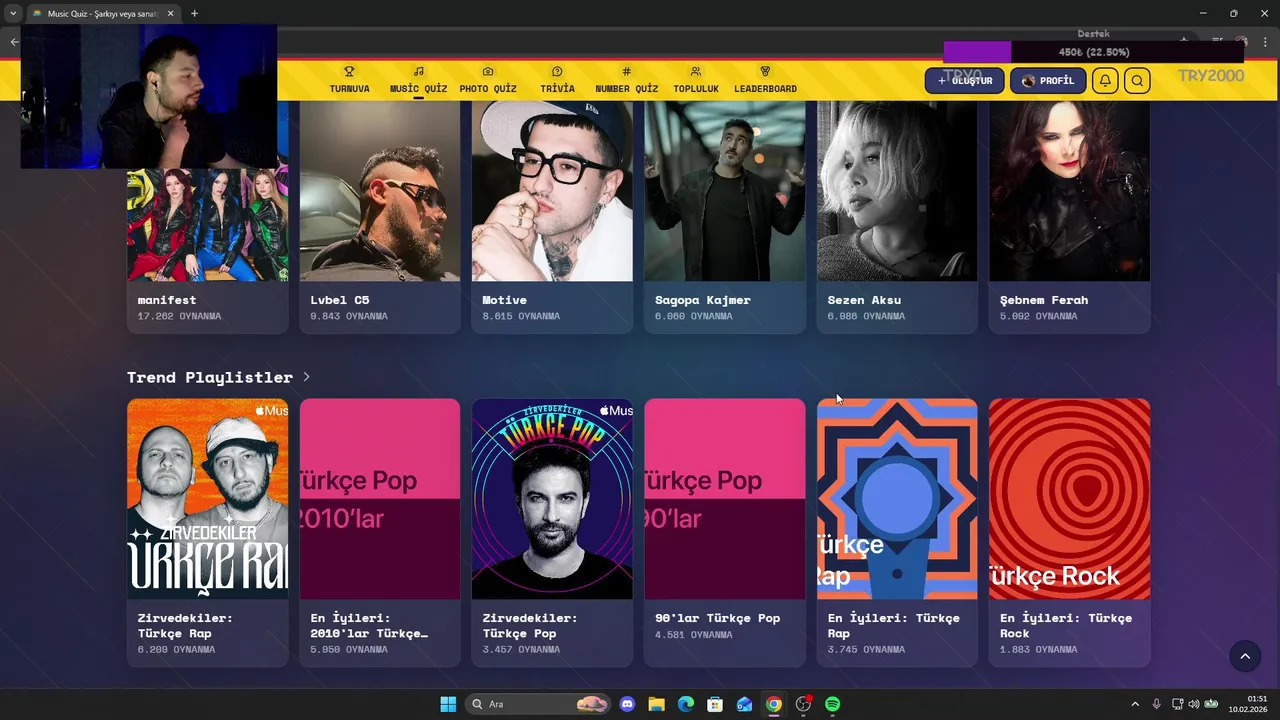Open the network tray icon
The image size is (1280, 720).
1177,704
